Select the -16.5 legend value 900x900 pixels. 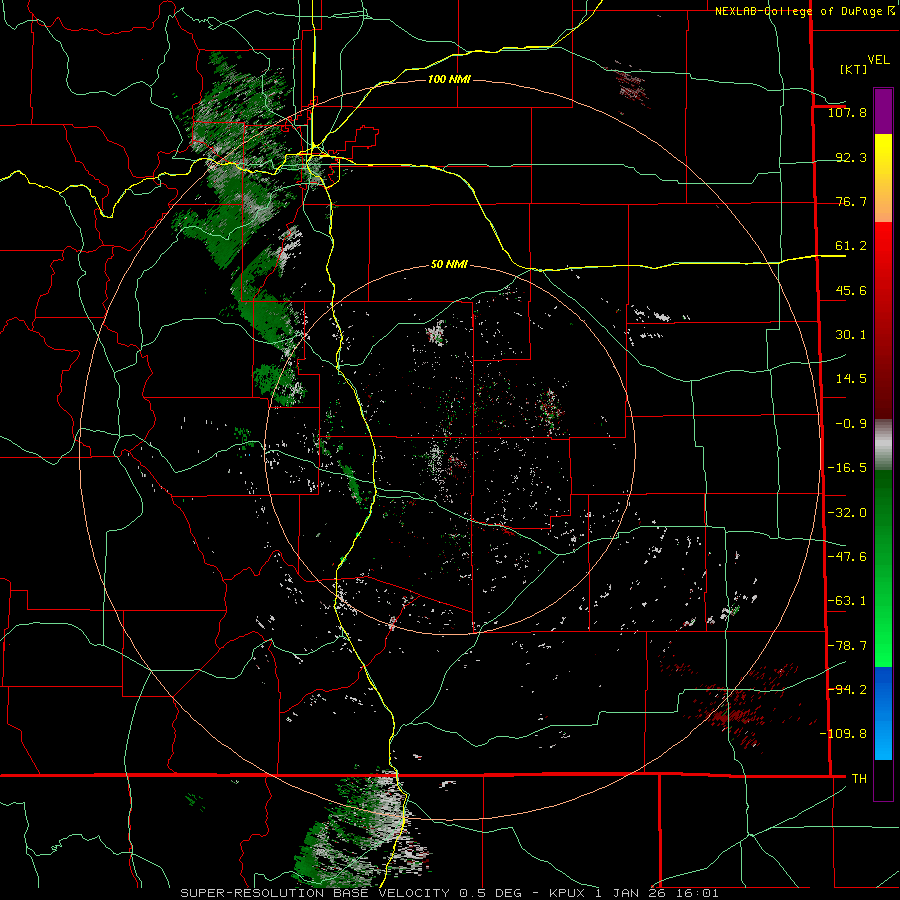pyautogui.click(x=847, y=468)
